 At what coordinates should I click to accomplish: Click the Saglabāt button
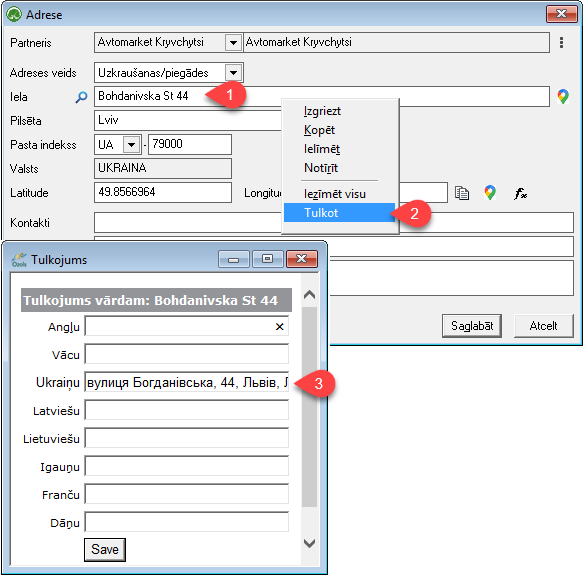[472, 326]
